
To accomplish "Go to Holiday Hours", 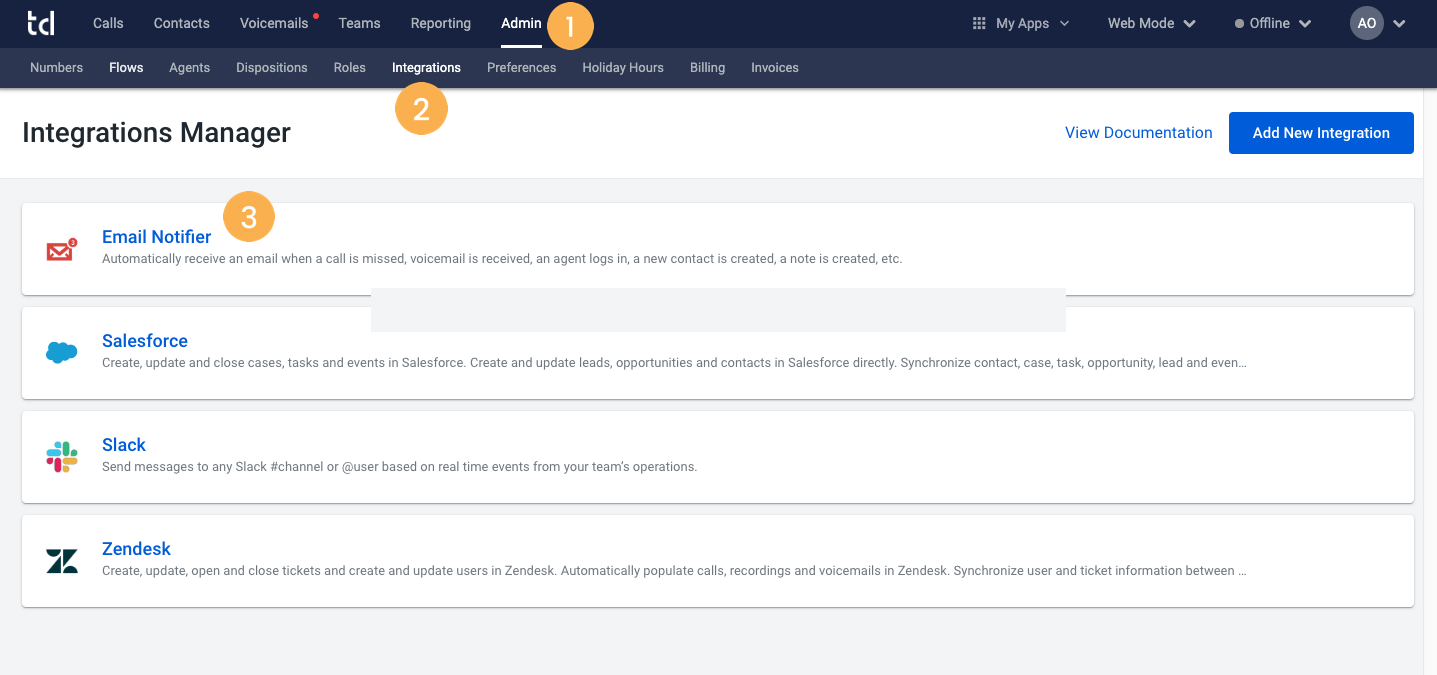I will (623, 67).
